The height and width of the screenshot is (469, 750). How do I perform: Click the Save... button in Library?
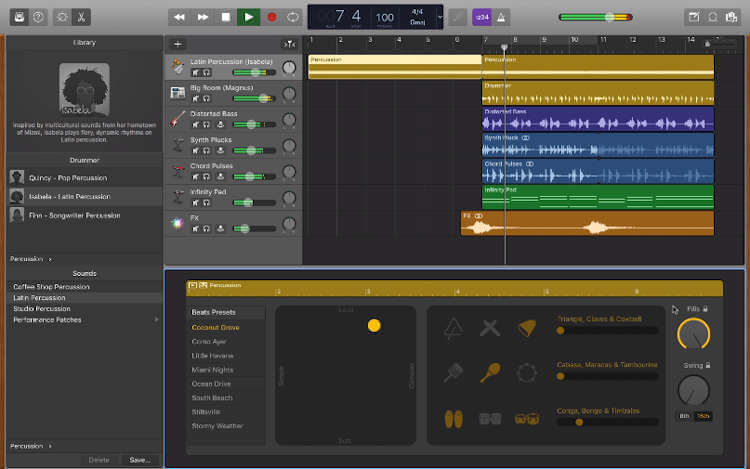coord(140,460)
